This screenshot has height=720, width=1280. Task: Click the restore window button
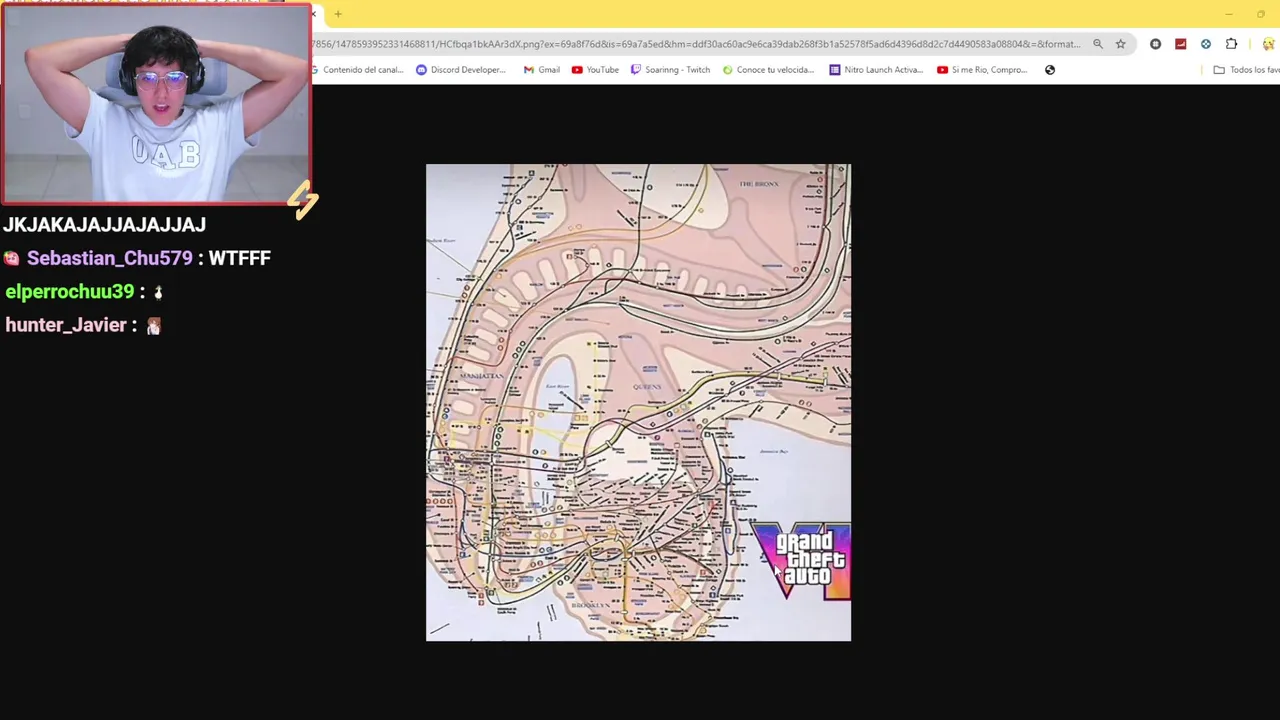(1261, 14)
